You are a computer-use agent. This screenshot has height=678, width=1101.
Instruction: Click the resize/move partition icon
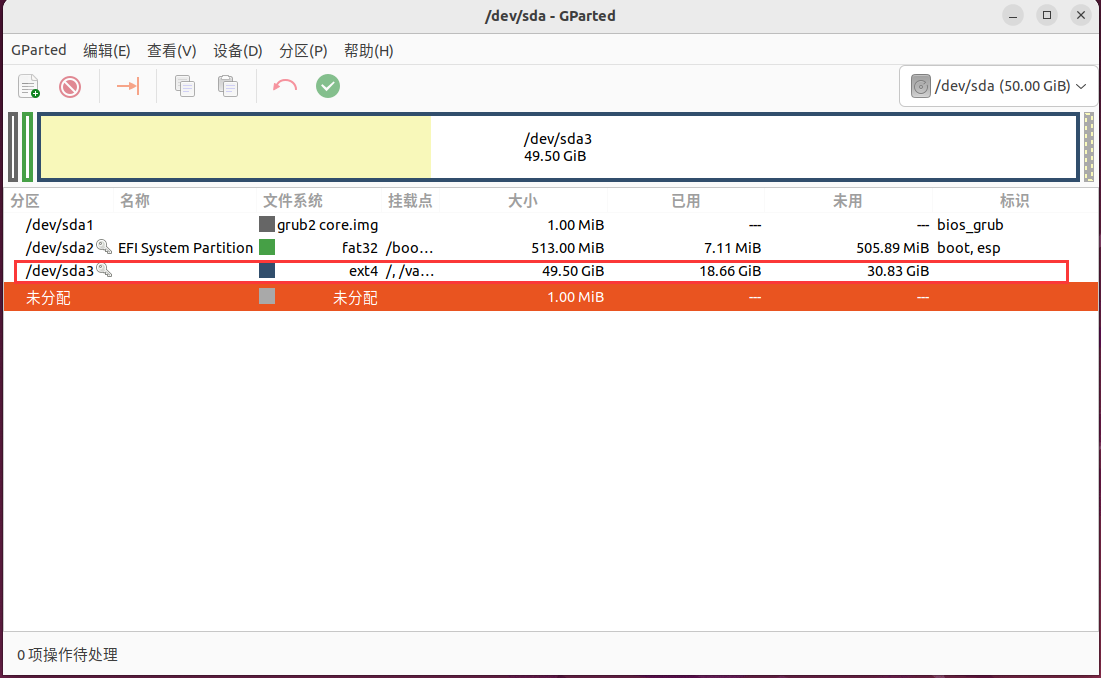pyautogui.click(x=128, y=86)
